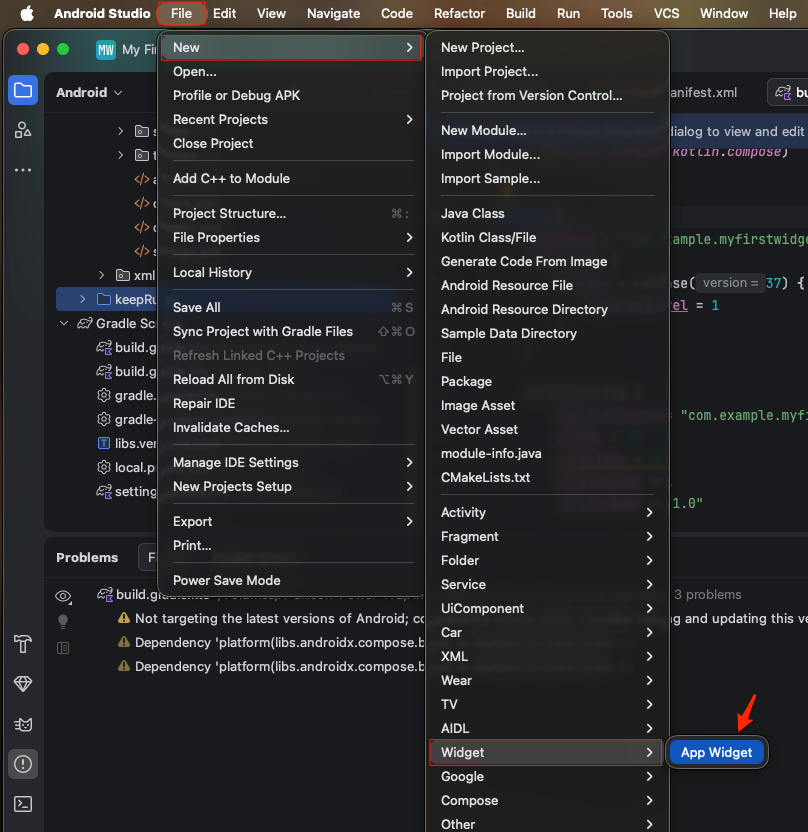Open the Problems tool window icon
Screen dimensions: 808x832
23,764
